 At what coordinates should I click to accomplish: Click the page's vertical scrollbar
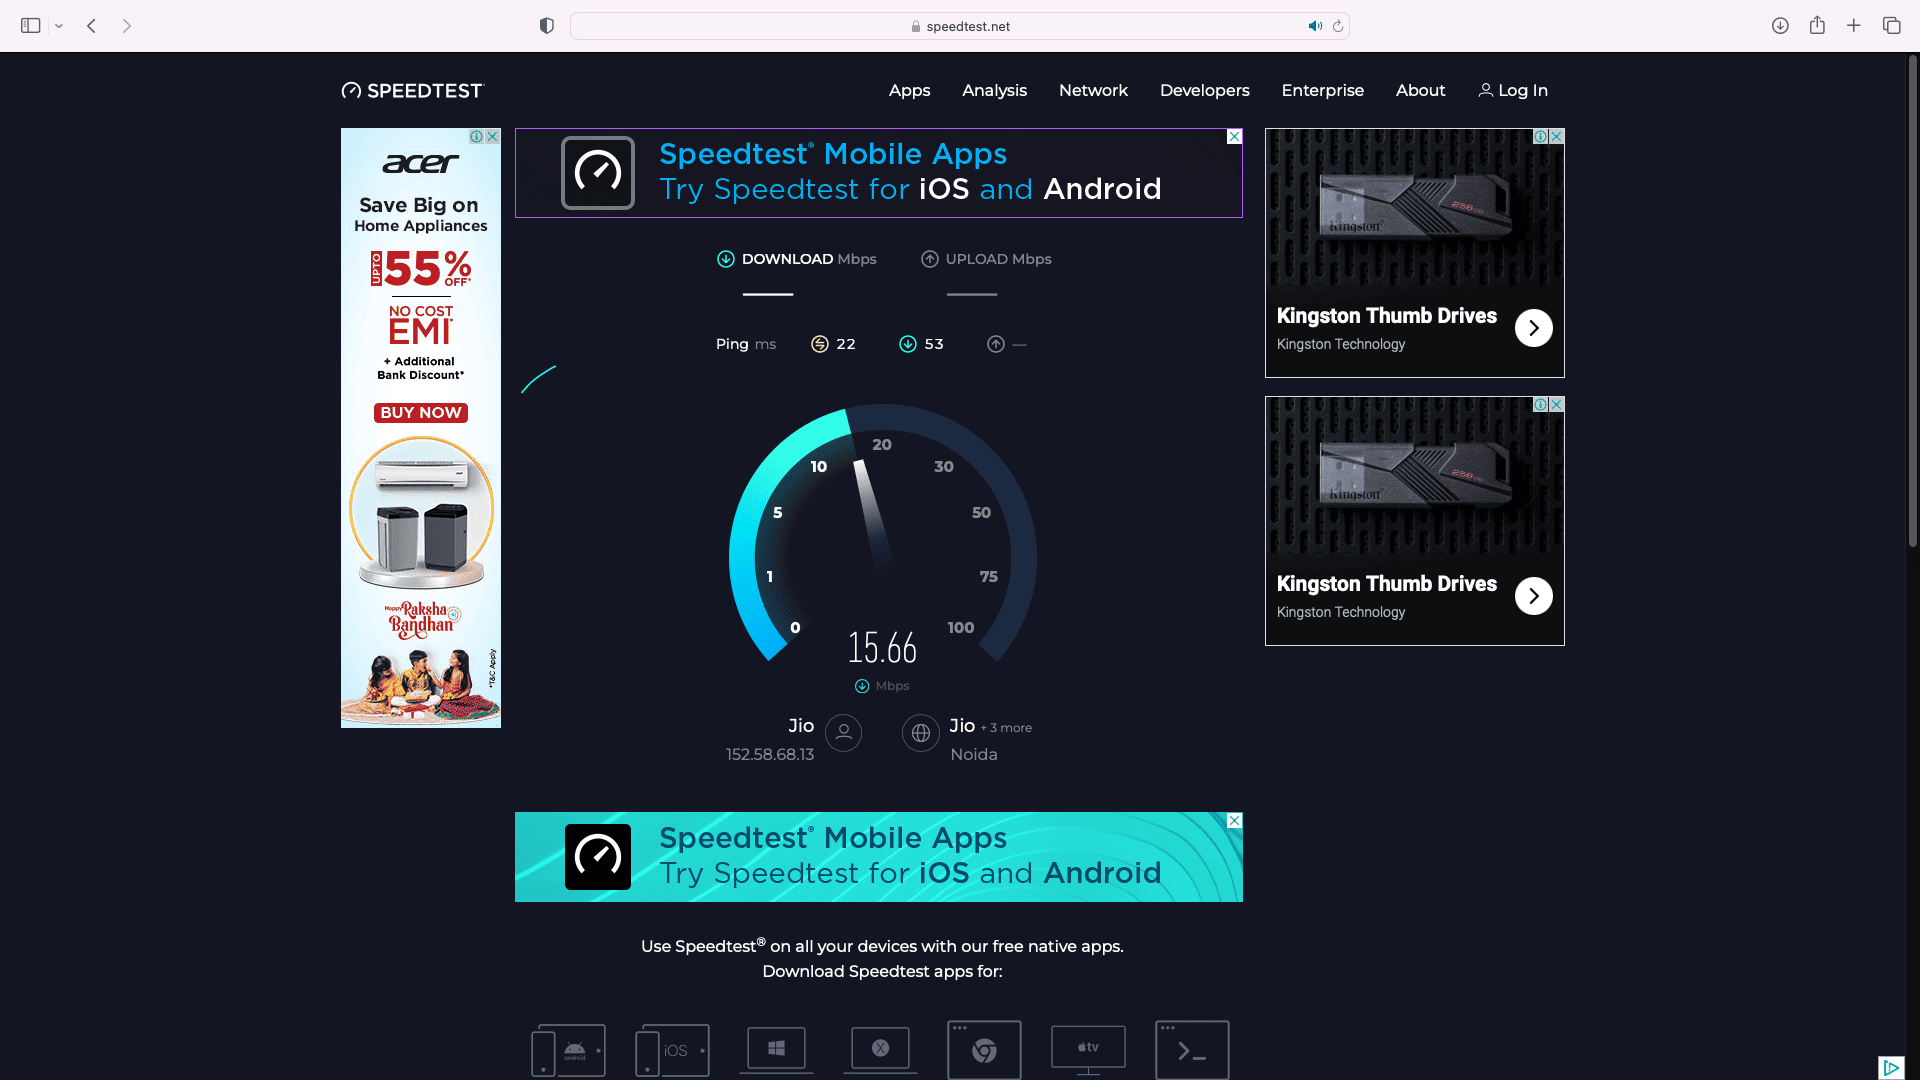(x=1912, y=300)
